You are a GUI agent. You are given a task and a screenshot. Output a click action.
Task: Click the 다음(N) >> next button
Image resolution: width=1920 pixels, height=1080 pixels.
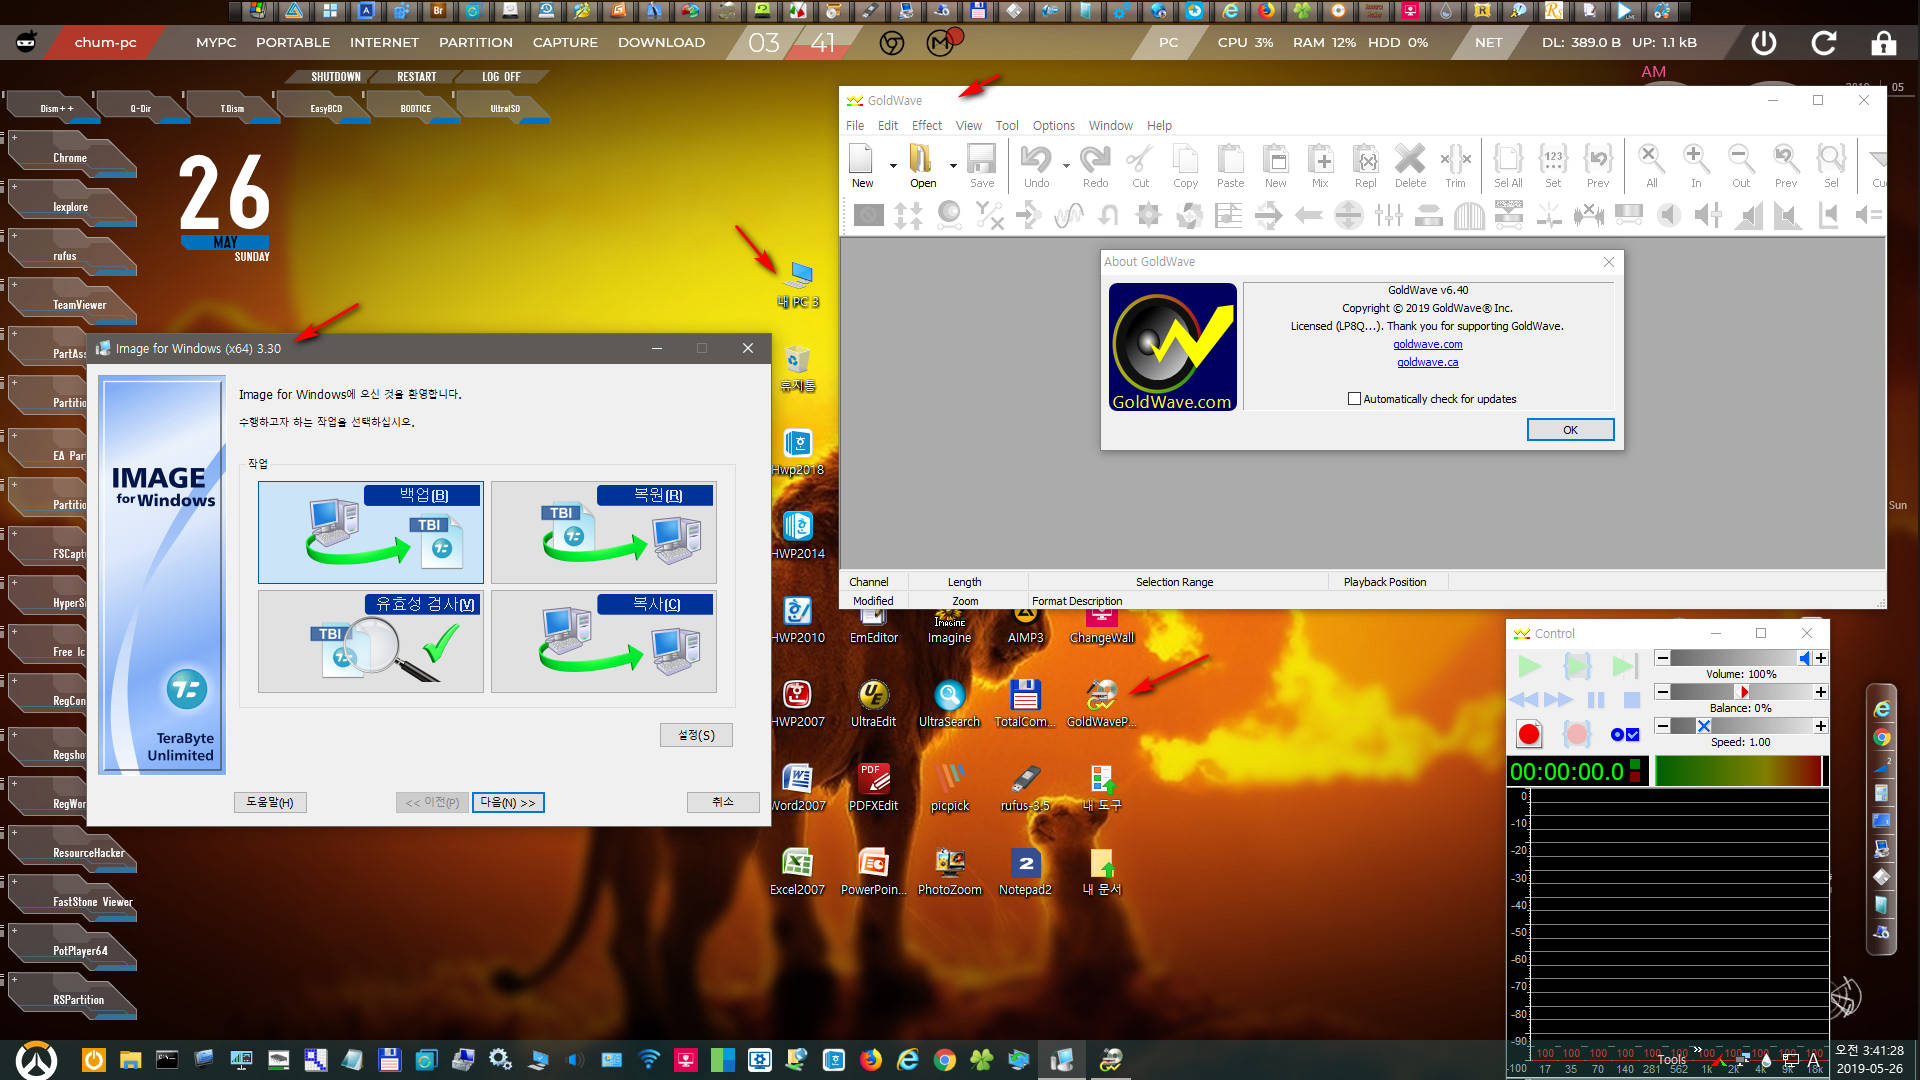[508, 802]
